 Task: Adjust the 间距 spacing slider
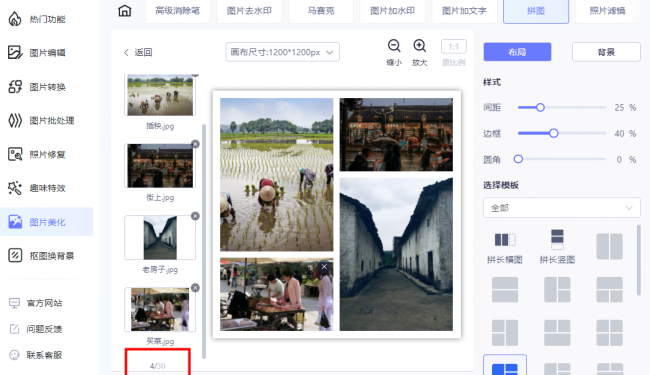[540, 108]
